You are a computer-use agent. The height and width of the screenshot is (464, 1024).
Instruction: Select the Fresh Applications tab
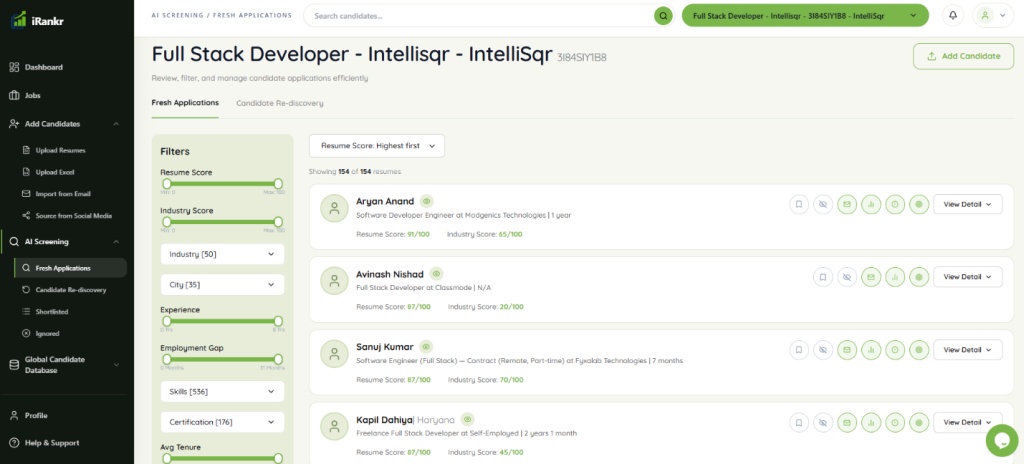185,103
